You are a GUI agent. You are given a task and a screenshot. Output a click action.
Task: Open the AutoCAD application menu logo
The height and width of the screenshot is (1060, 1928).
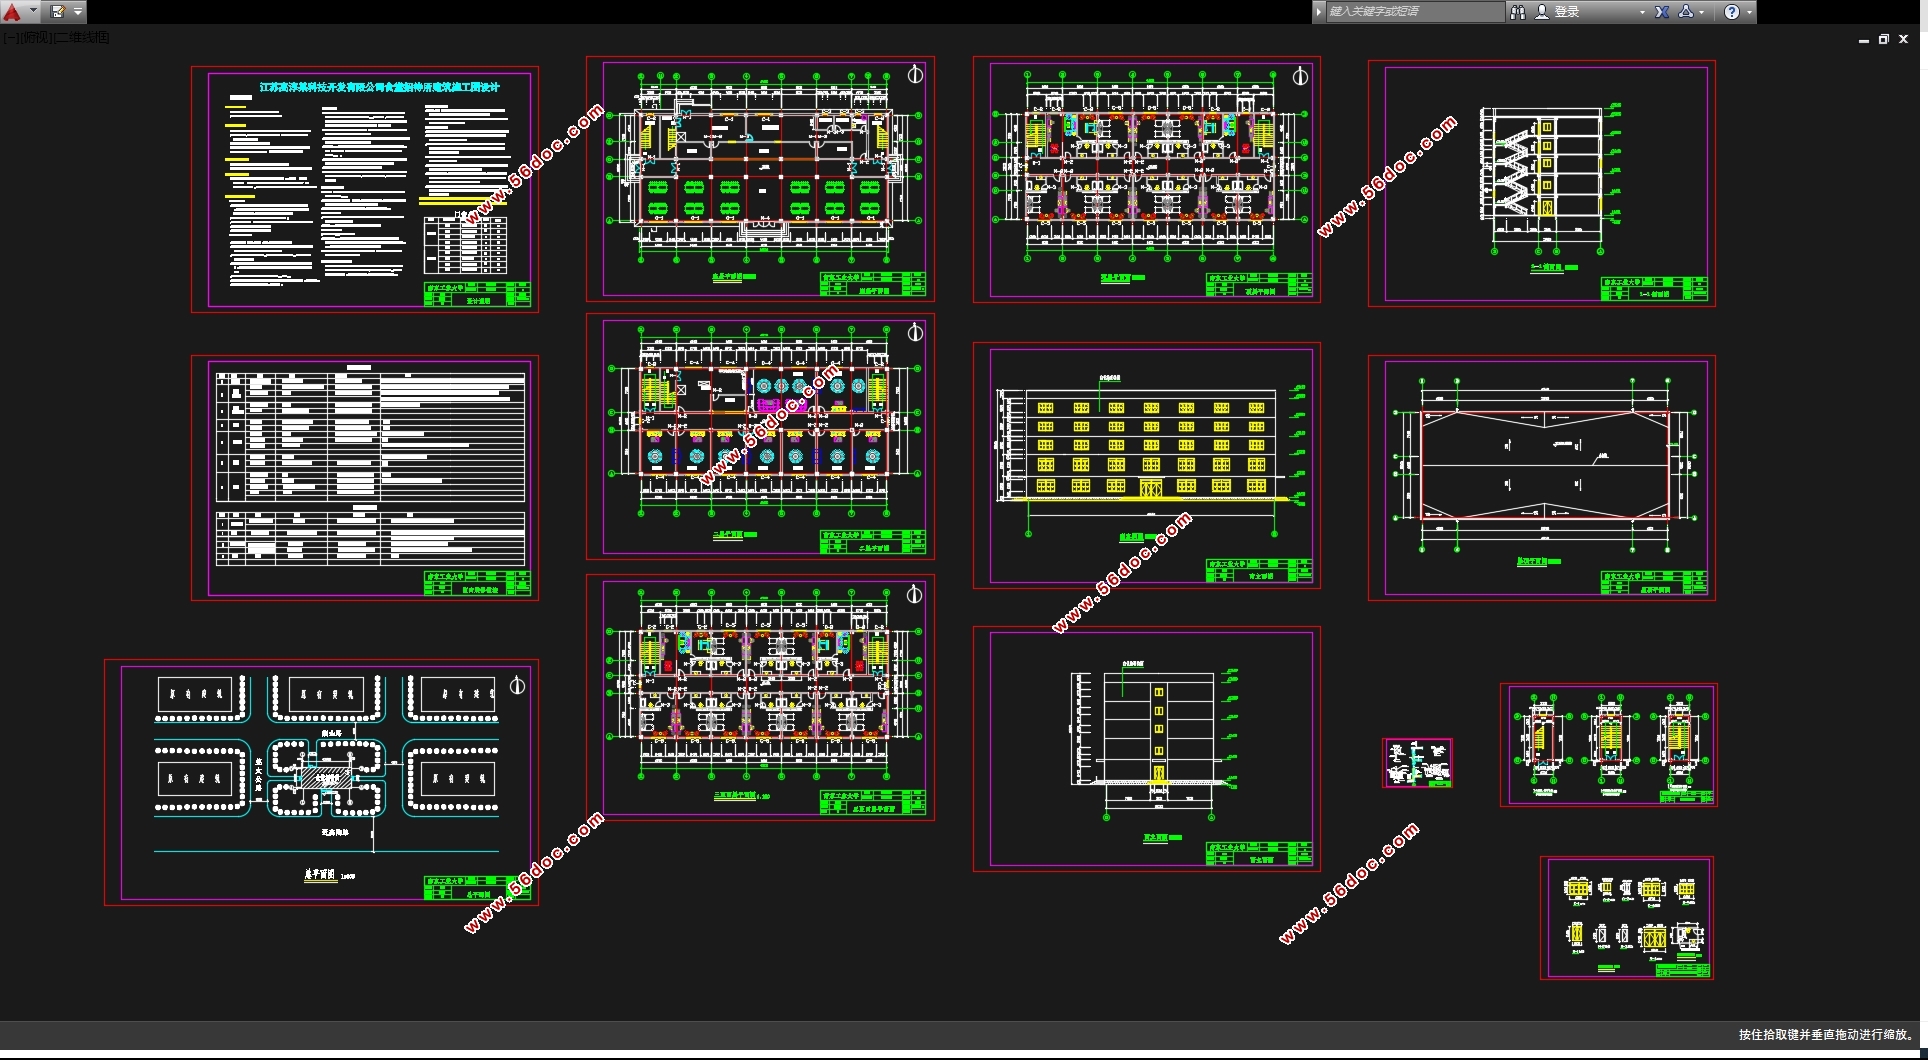click(x=12, y=12)
